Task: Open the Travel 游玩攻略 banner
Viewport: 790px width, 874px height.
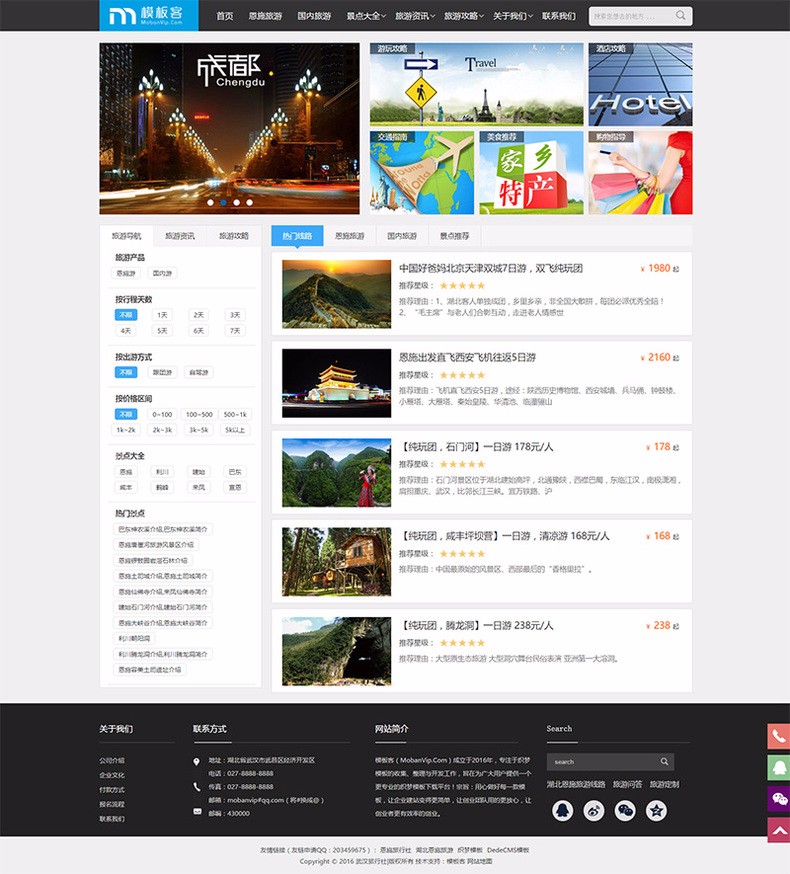Action: 477,84
